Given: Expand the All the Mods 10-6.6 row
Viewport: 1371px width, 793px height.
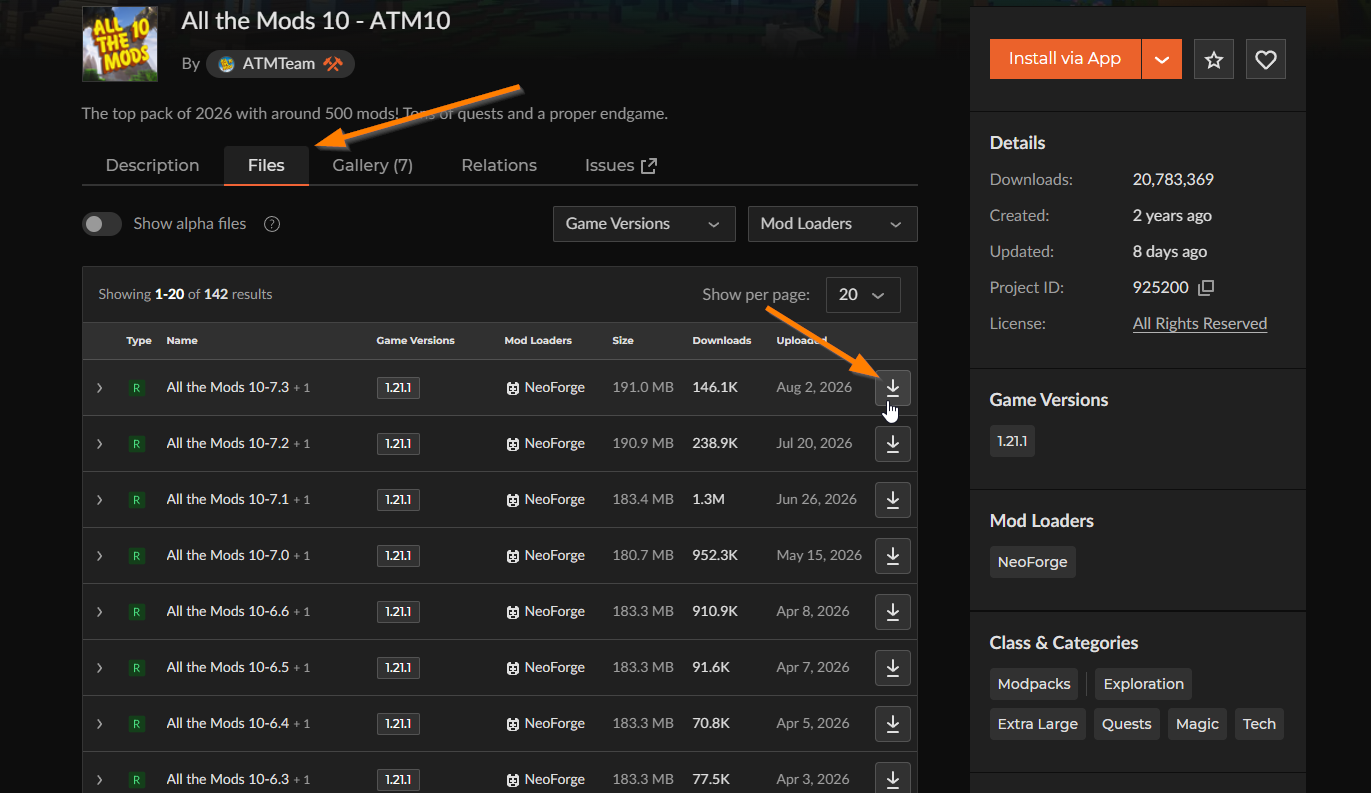Looking at the screenshot, I should pos(99,611).
